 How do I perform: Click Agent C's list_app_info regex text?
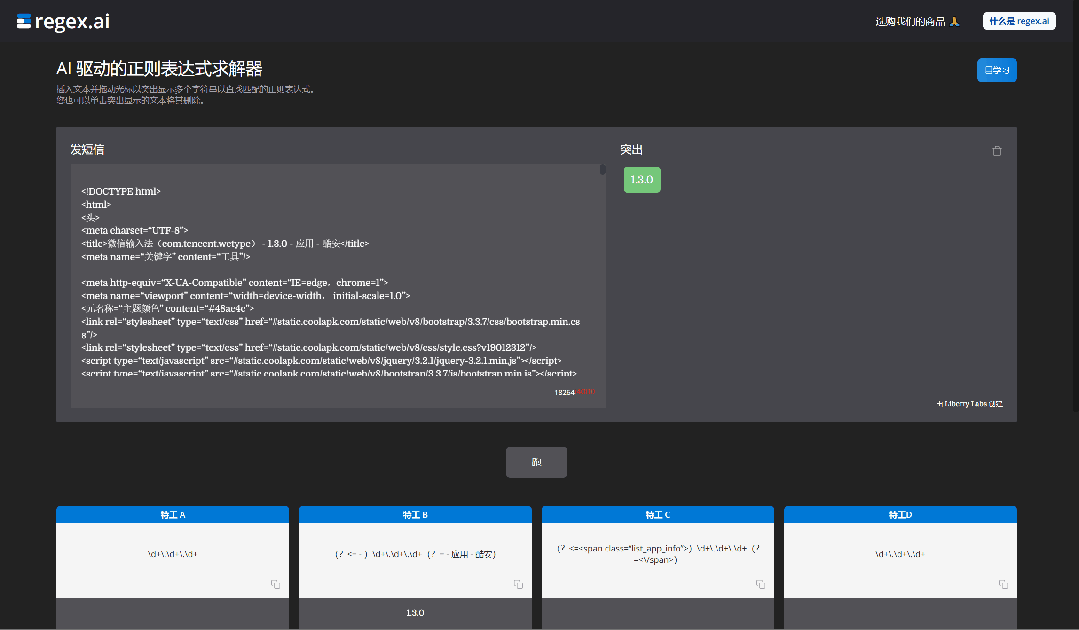[658, 554]
